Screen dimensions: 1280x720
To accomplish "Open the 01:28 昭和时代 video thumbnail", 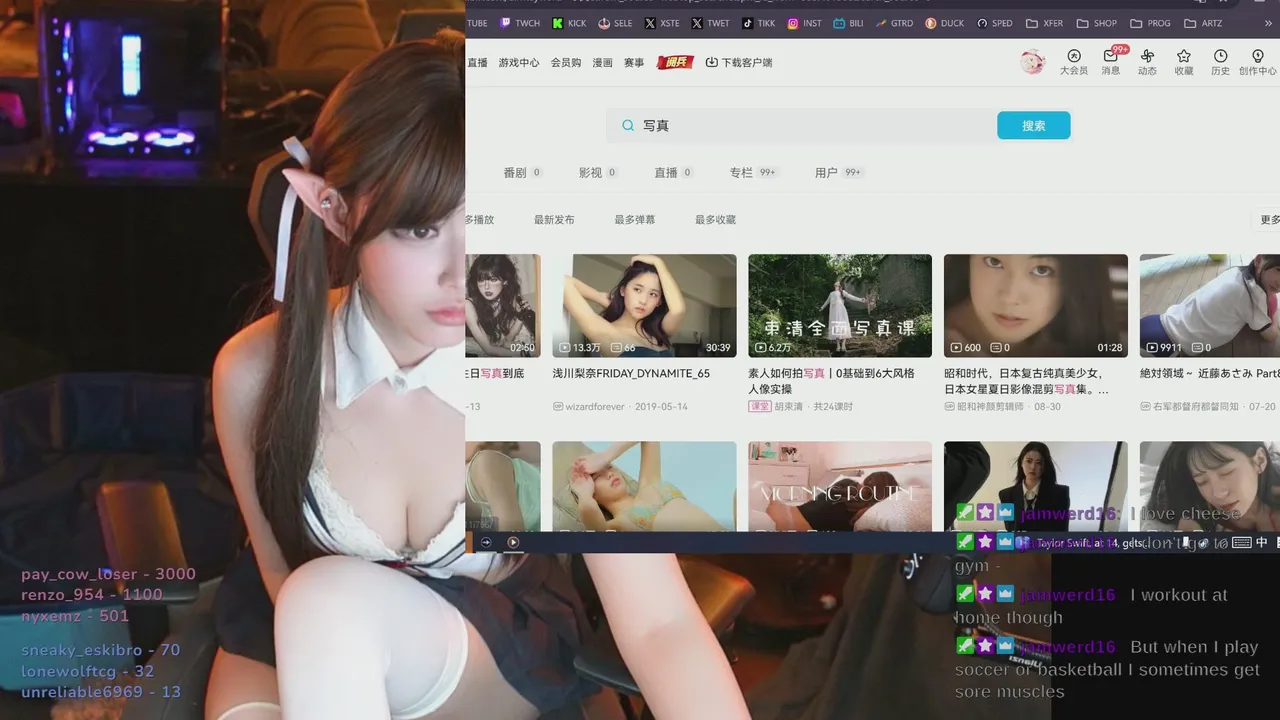I will [1036, 306].
